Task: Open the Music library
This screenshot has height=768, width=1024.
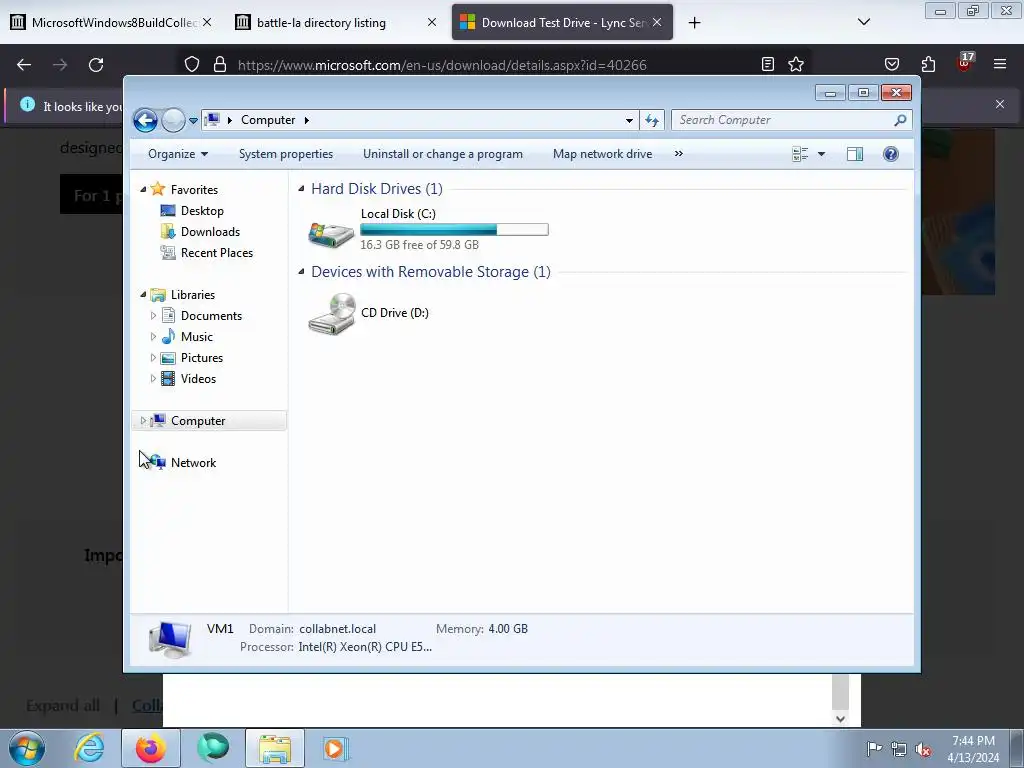Action: 197,337
